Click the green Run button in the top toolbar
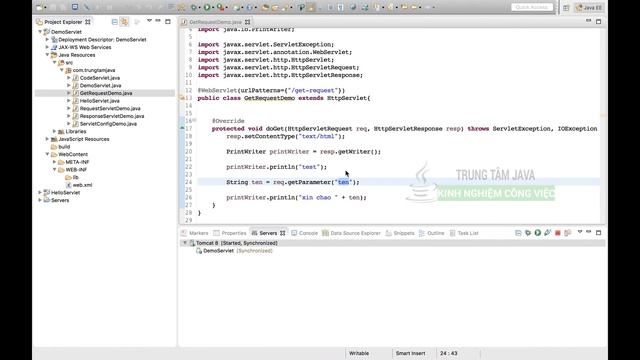 click(x=207, y=7)
